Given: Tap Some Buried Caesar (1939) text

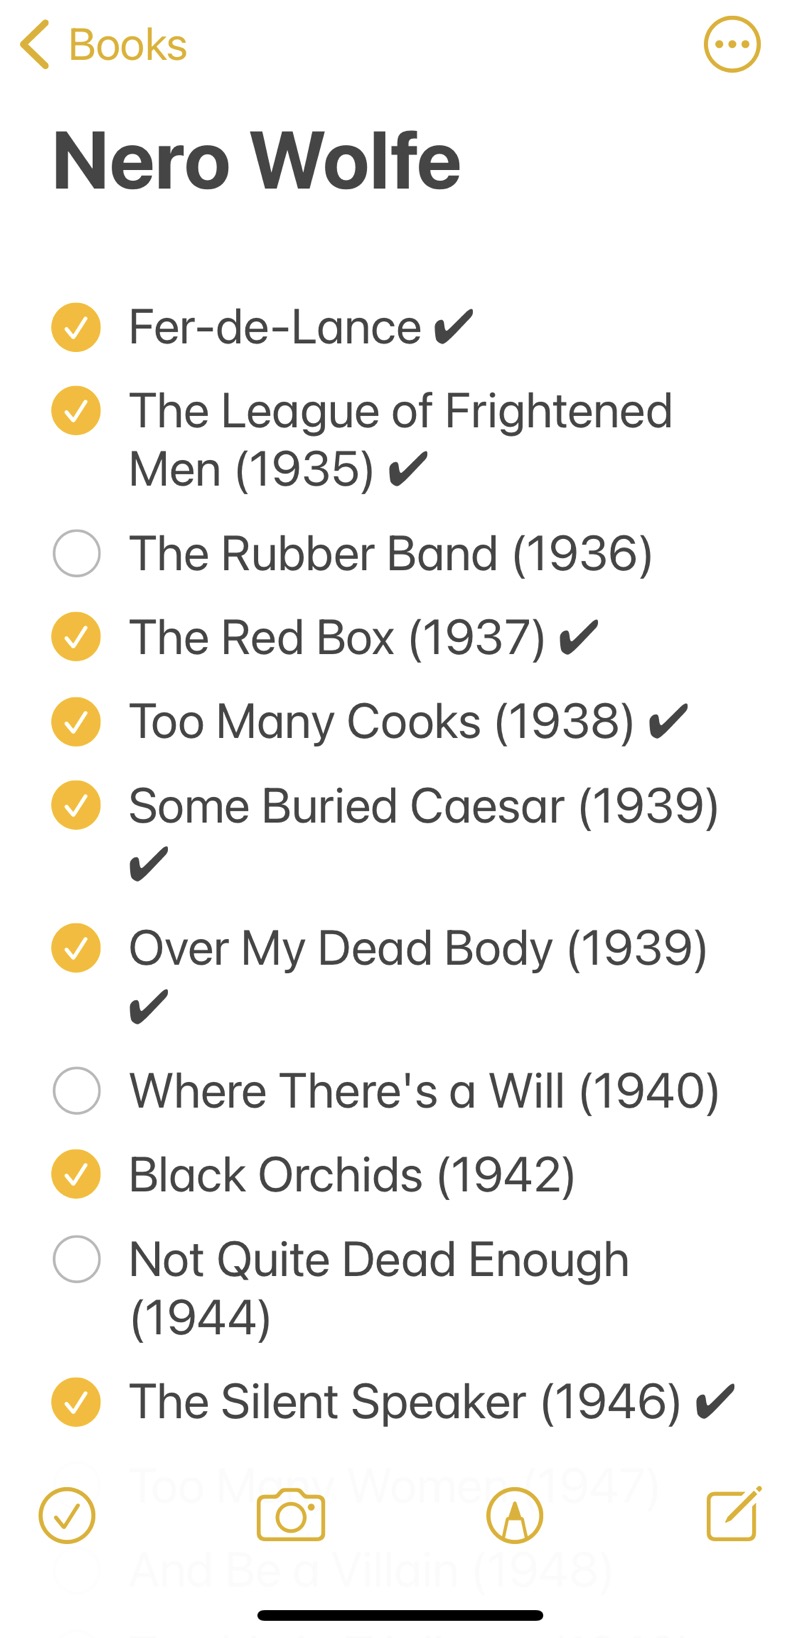Looking at the screenshot, I should click(420, 805).
